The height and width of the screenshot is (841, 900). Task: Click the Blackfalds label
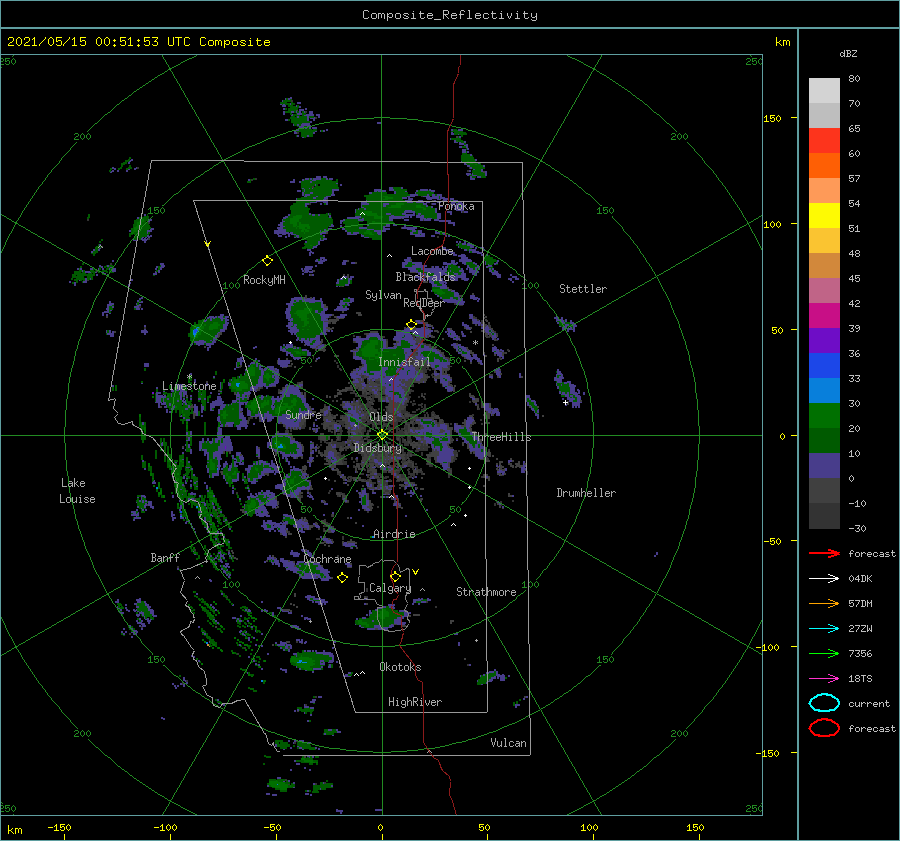(425, 277)
